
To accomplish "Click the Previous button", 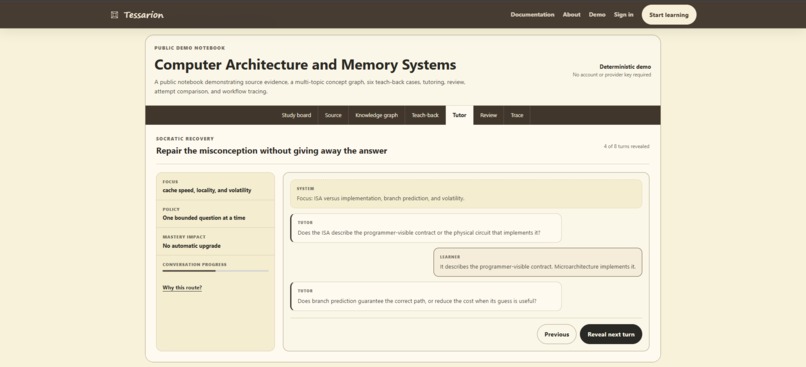I will click(x=556, y=334).
